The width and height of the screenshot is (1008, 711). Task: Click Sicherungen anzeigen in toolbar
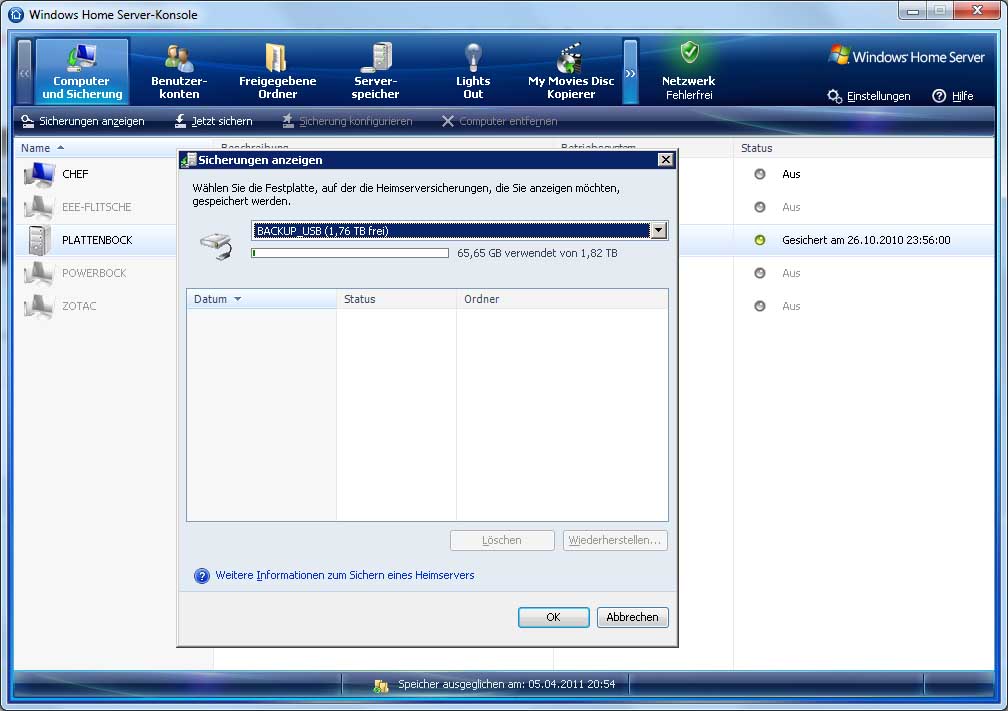(x=83, y=121)
